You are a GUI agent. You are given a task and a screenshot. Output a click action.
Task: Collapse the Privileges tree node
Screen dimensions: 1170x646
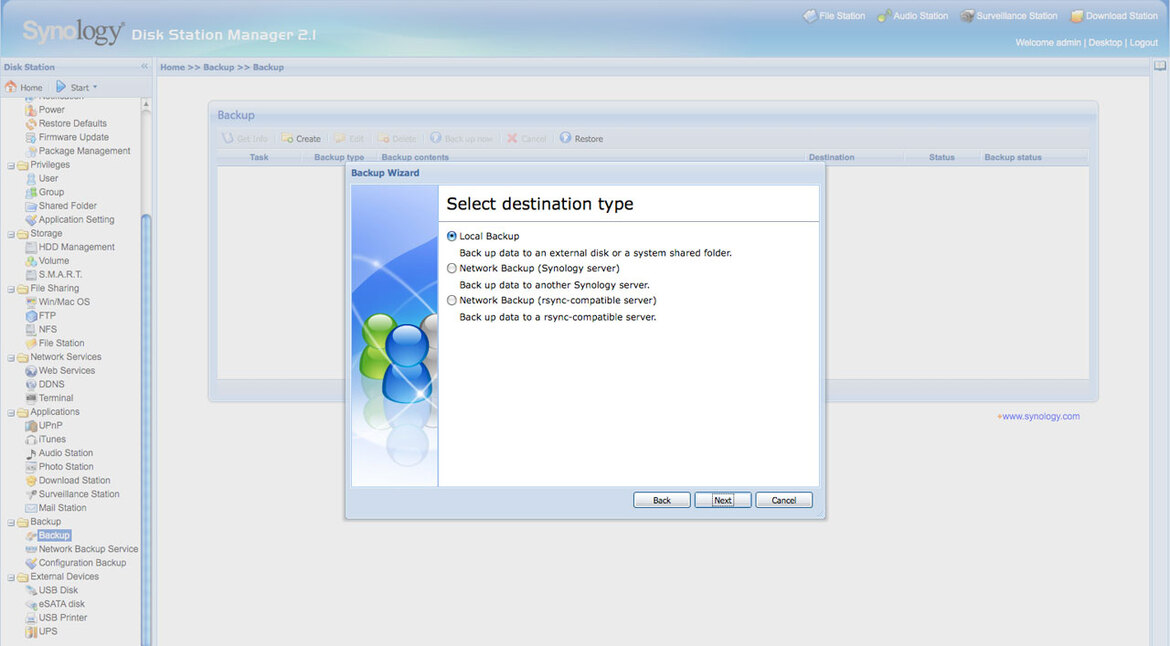tap(11, 166)
